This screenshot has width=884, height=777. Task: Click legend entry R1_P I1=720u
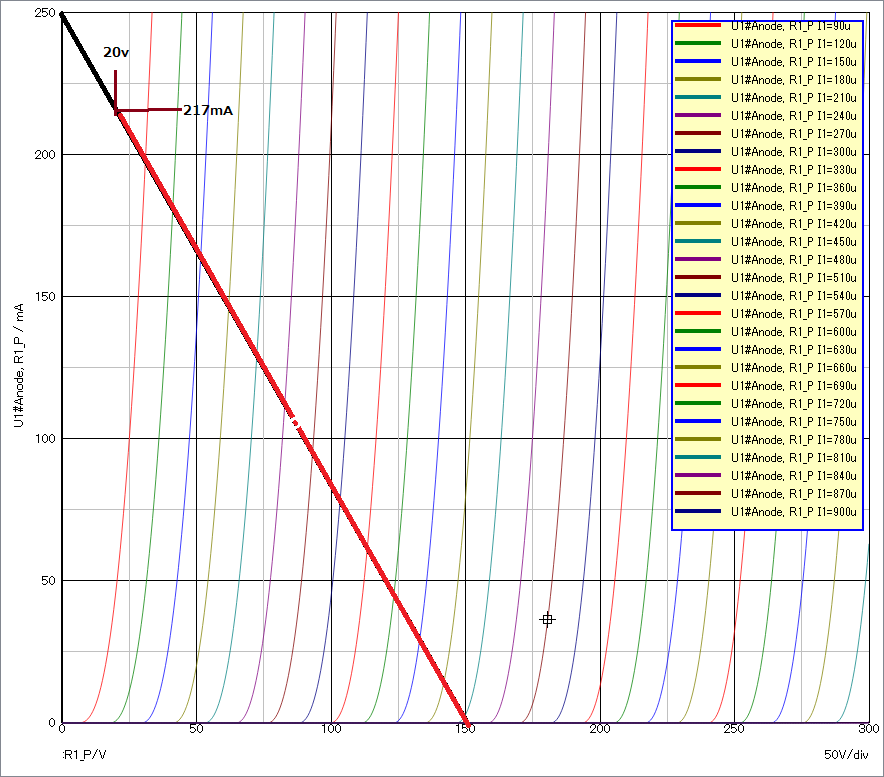pos(766,404)
